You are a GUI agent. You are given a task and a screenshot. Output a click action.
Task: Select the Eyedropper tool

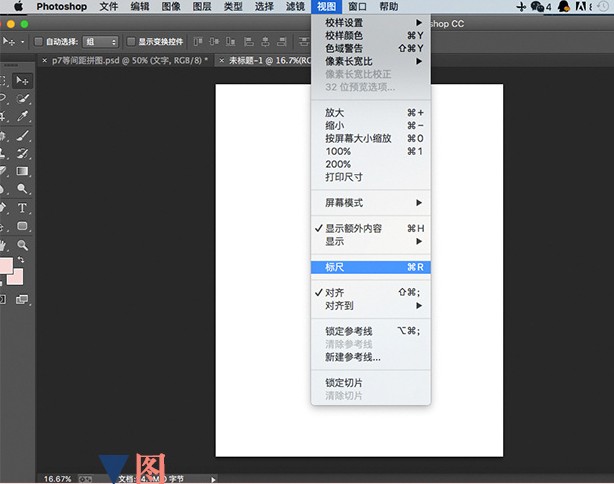23,116
